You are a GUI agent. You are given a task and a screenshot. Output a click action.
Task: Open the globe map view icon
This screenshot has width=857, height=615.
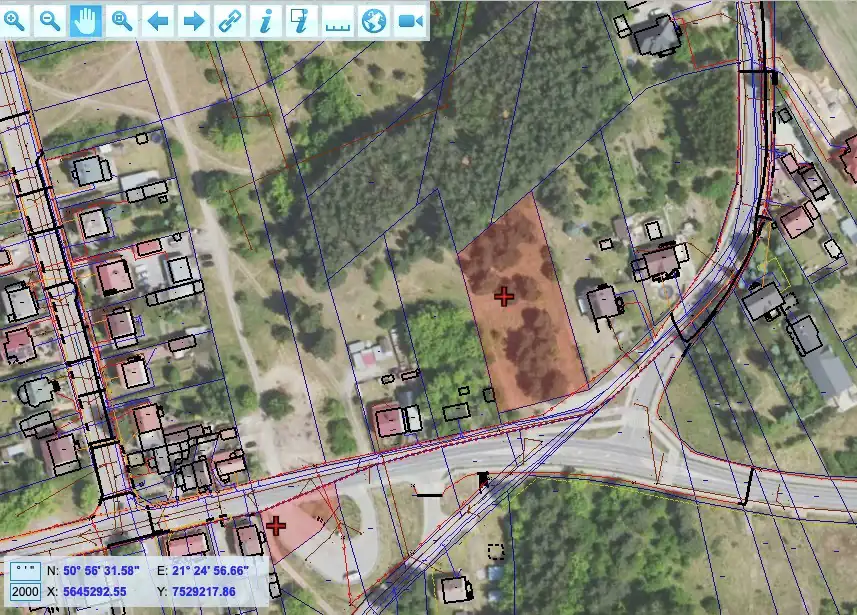tap(373, 20)
